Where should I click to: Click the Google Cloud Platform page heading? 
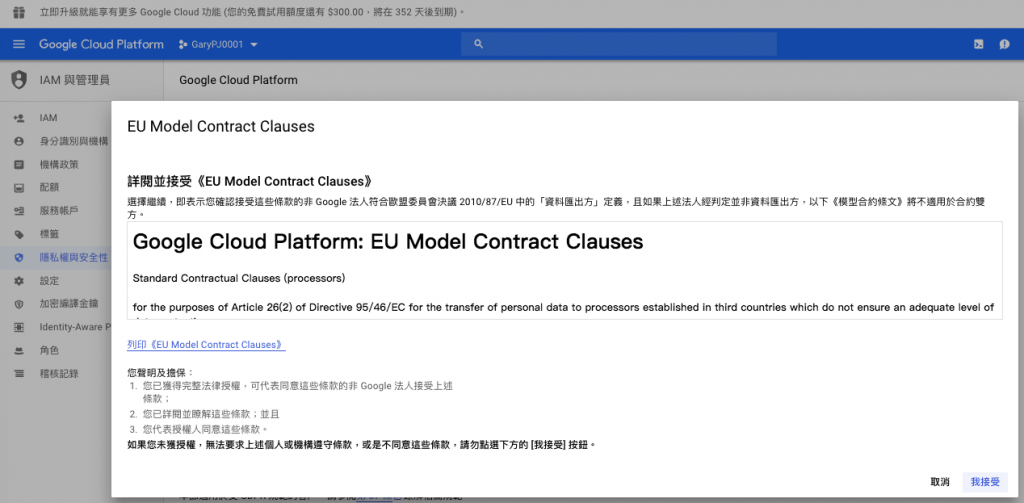click(x=238, y=80)
